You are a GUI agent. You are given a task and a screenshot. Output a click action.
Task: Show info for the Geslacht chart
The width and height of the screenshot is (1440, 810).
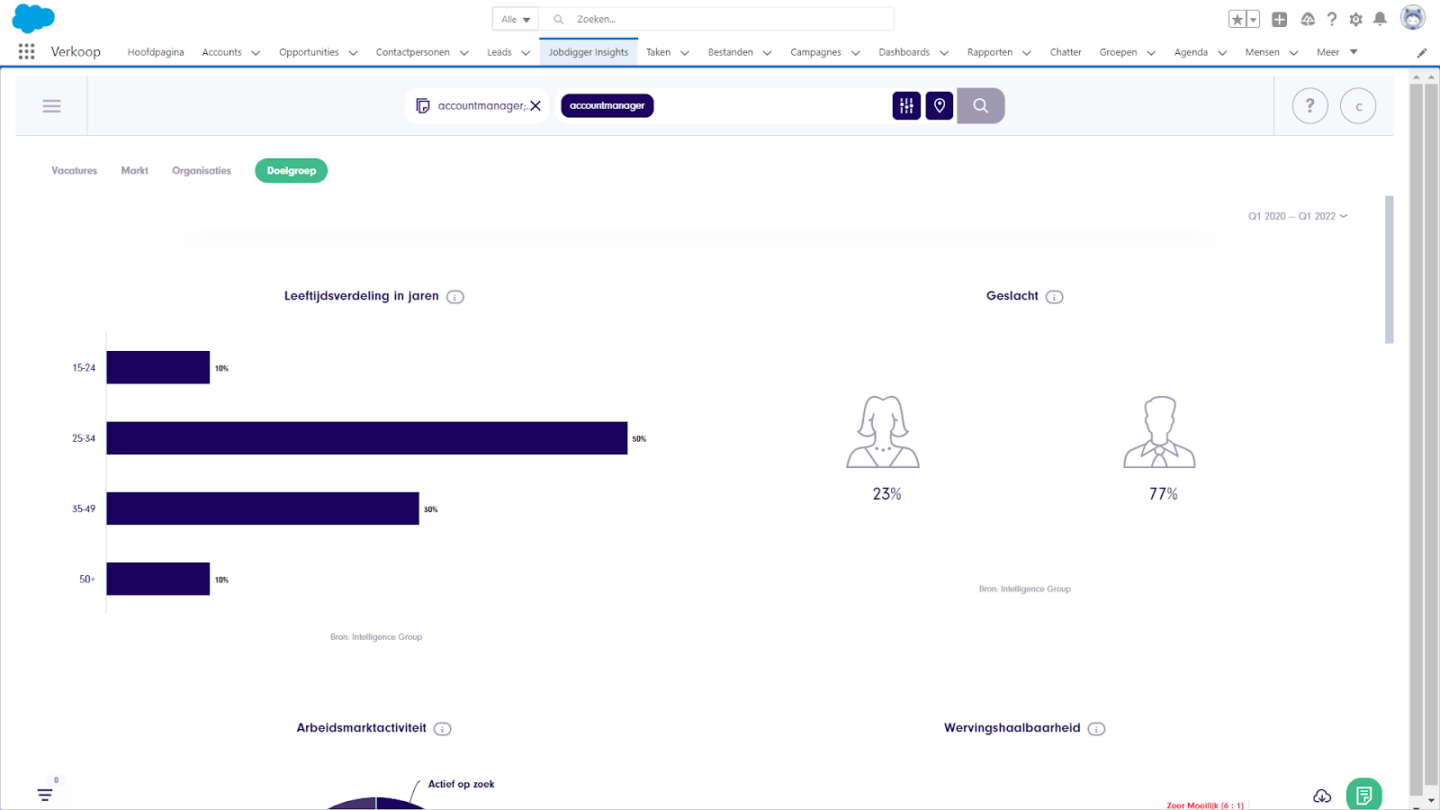click(1054, 297)
